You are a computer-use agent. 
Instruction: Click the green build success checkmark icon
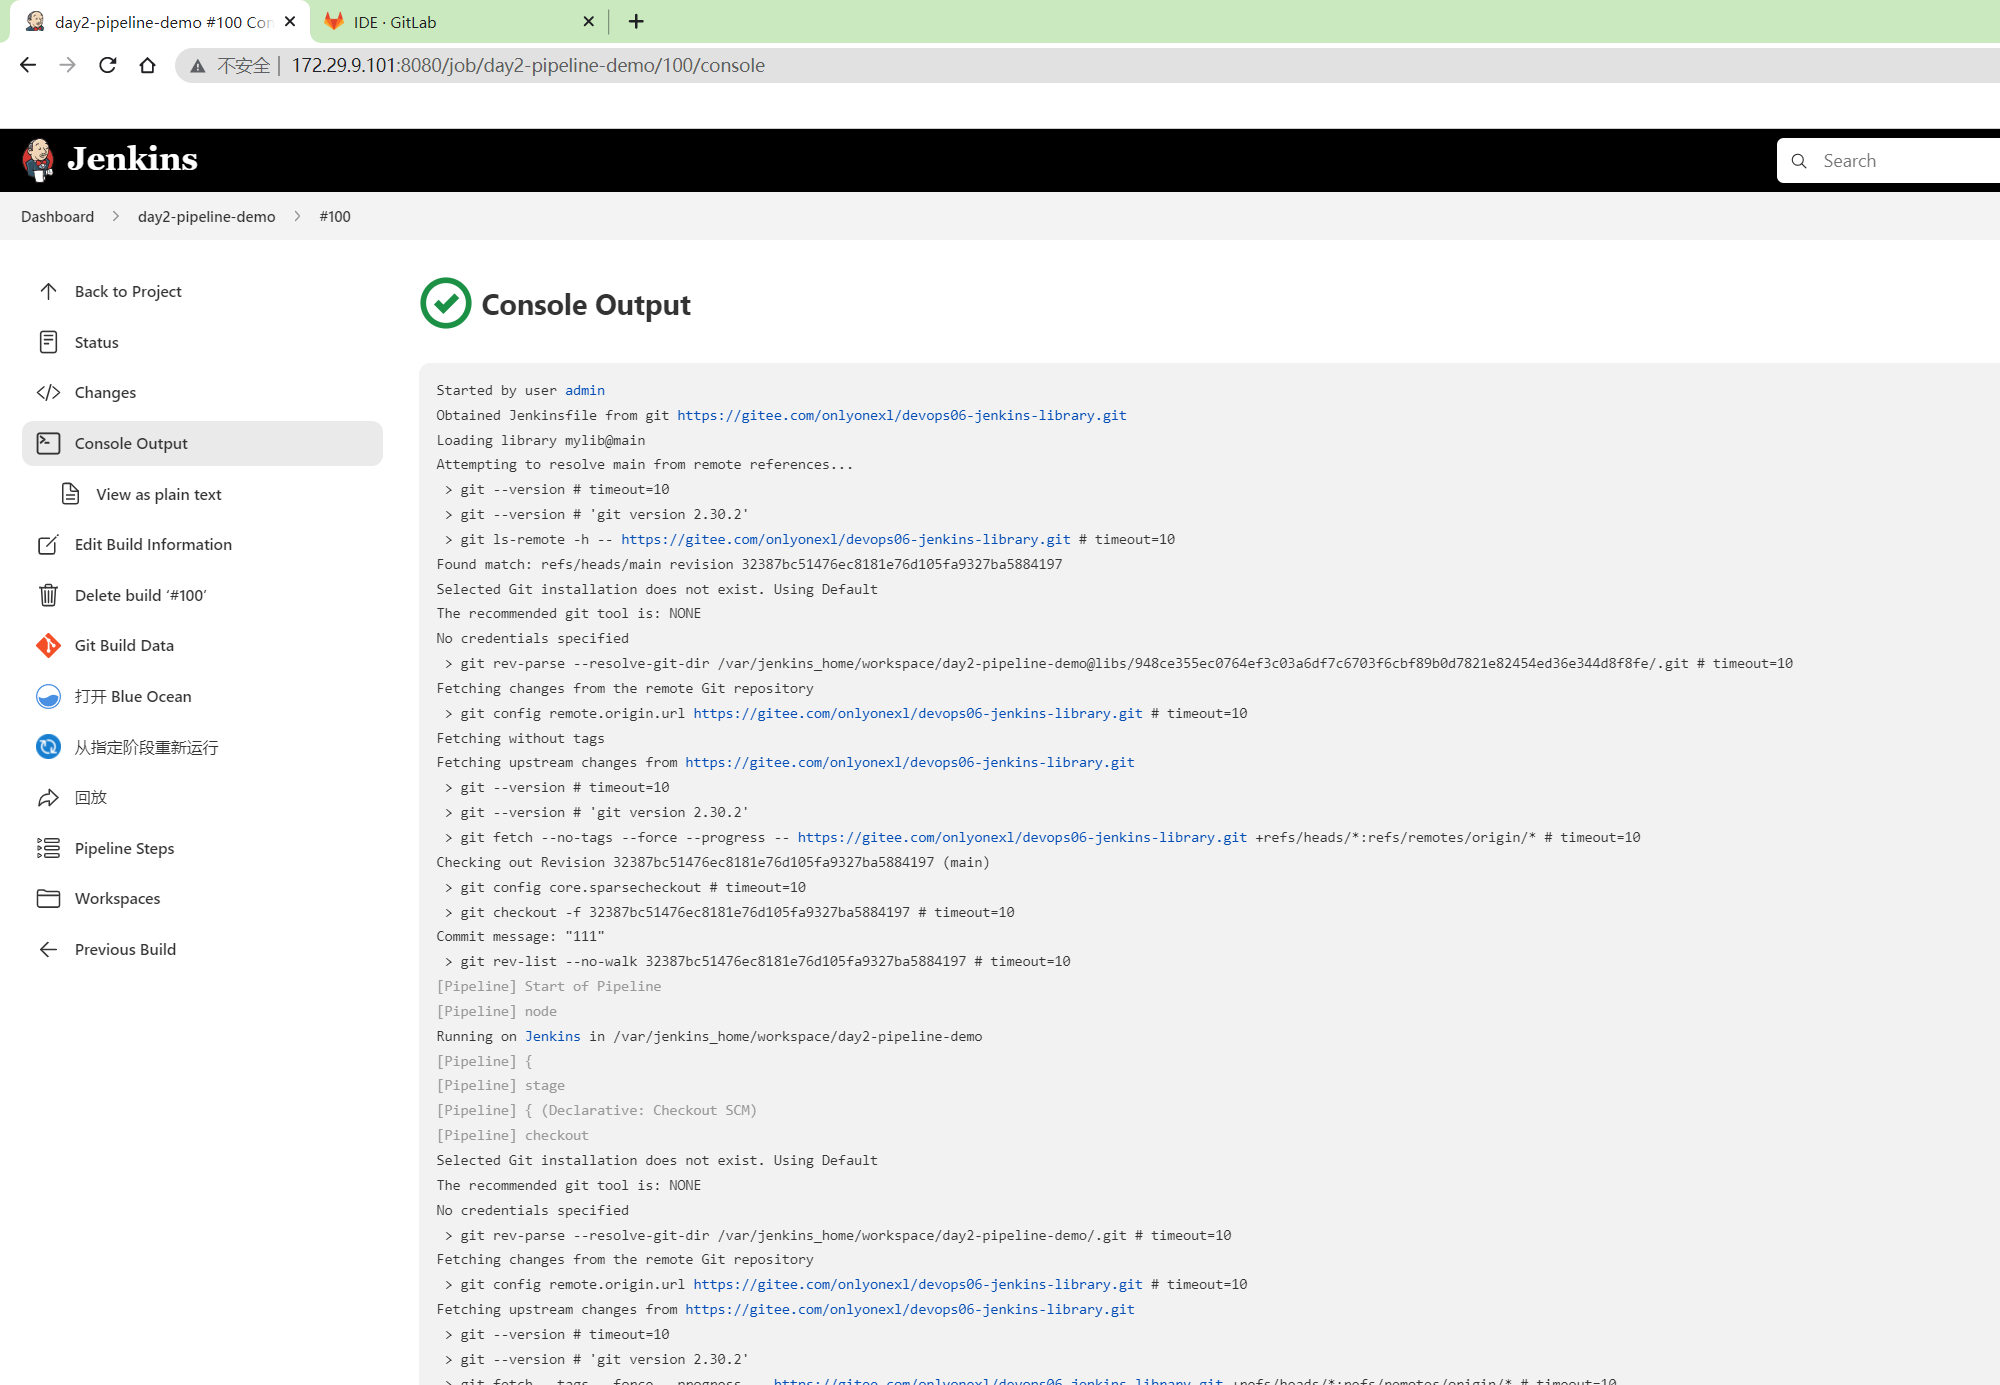pyautogui.click(x=446, y=303)
